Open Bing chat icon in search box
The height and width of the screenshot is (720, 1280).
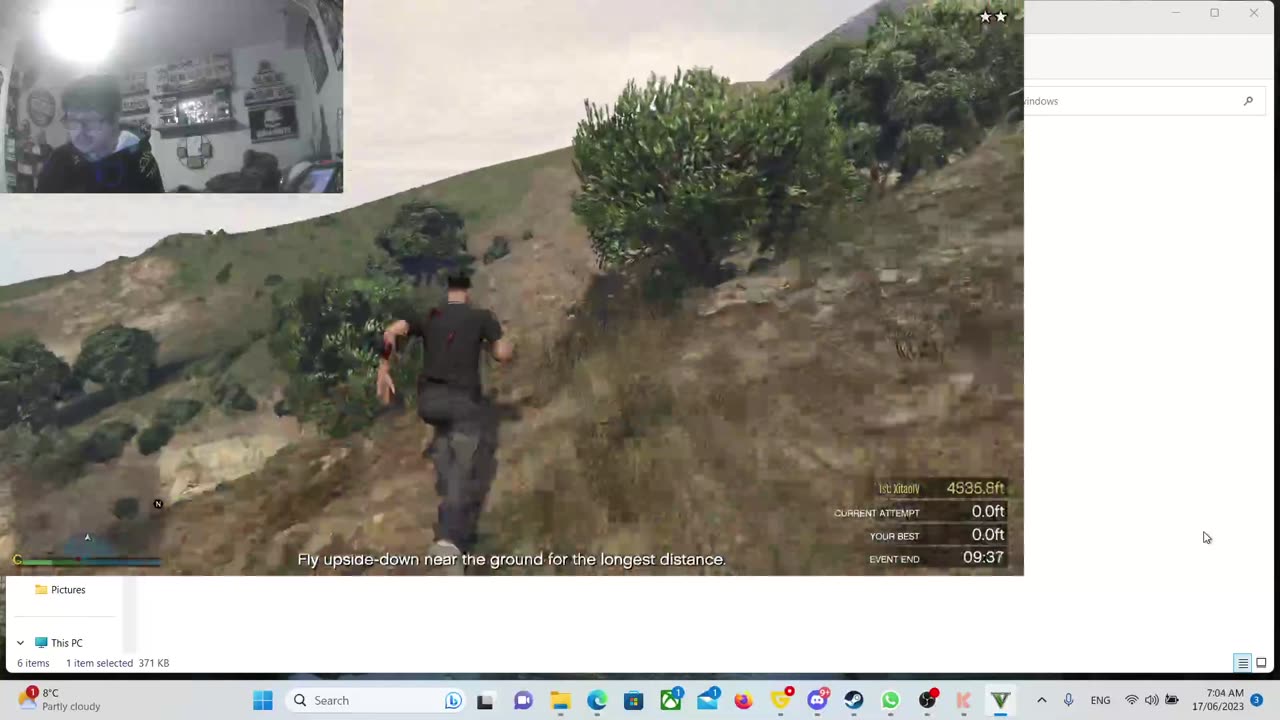[453, 700]
